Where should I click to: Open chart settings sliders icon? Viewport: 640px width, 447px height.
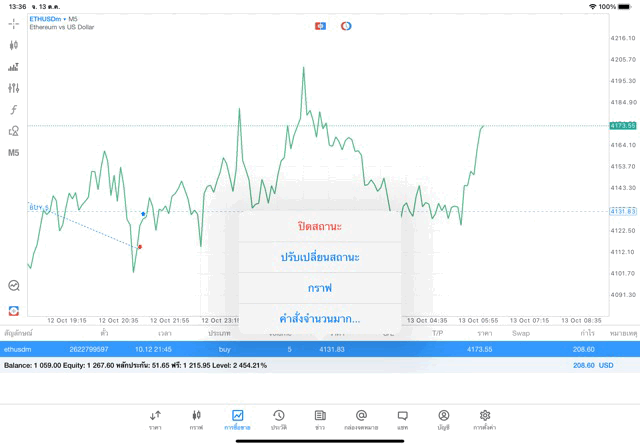tap(14, 88)
